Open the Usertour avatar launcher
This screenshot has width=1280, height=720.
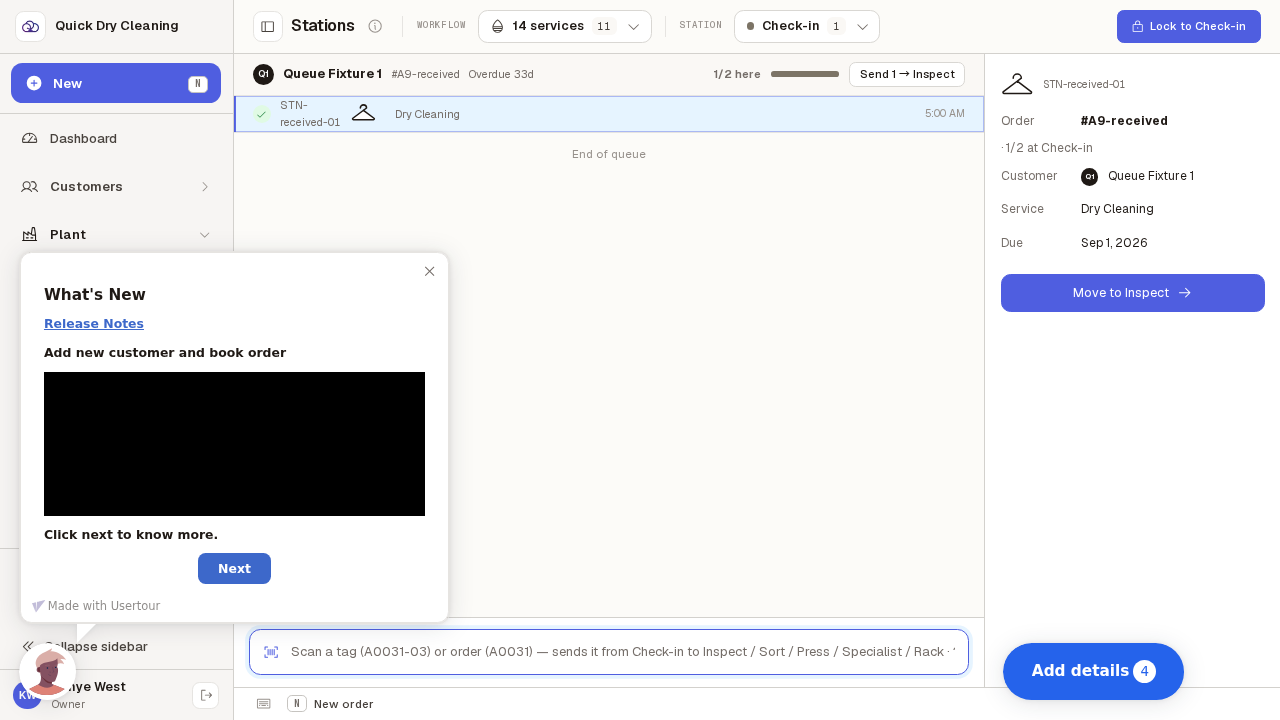pyautogui.click(x=48, y=671)
